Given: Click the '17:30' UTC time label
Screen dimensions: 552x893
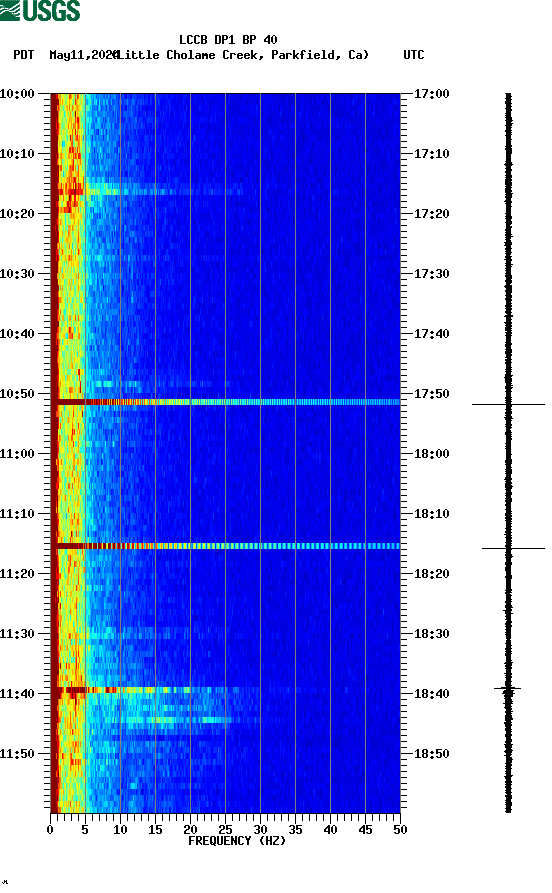Looking at the screenshot, I should point(431,274).
